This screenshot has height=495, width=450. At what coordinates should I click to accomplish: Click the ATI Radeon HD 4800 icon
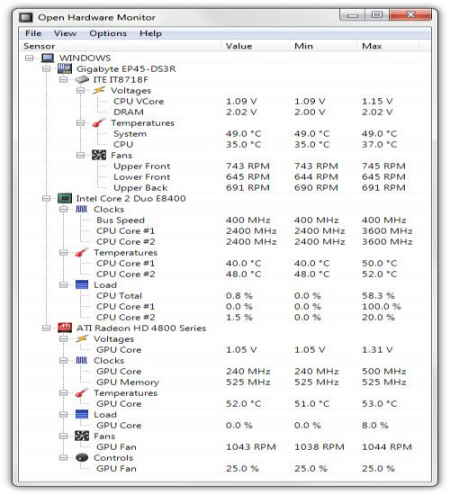[65, 328]
